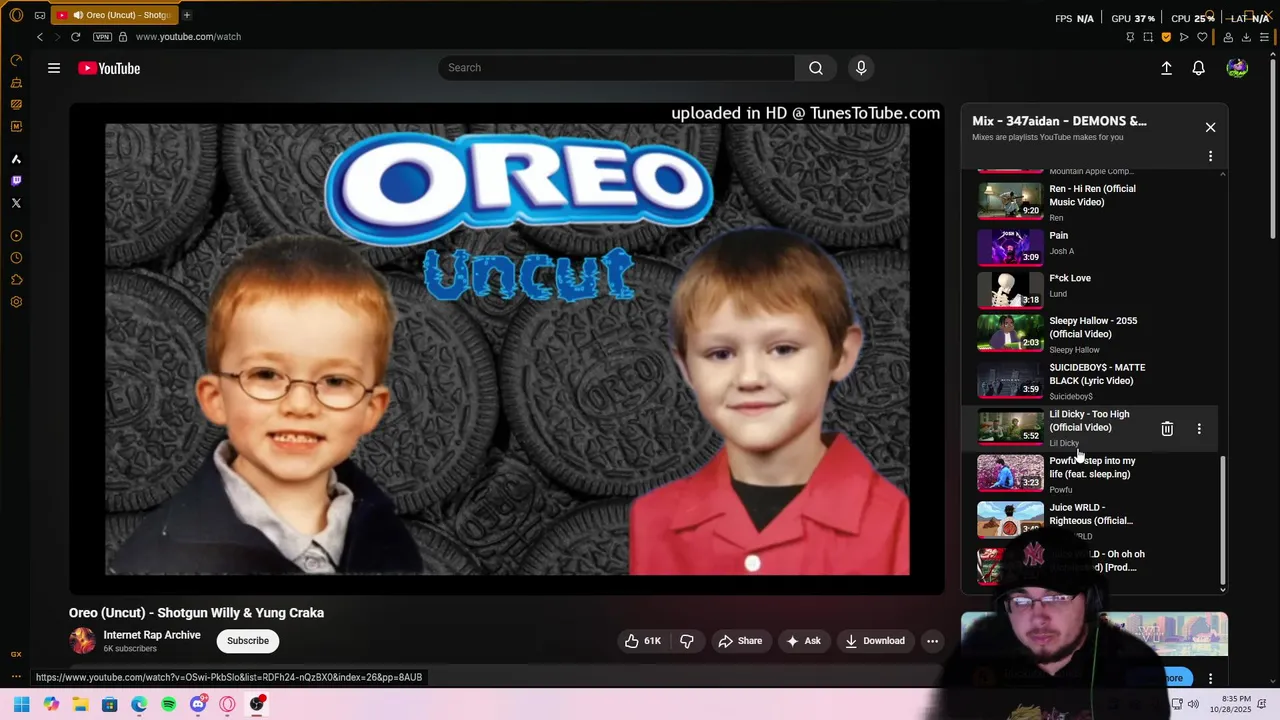The height and width of the screenshot is (720, 1280).
Task: Go to YouTube home via logo
Action: click(109, 68)
